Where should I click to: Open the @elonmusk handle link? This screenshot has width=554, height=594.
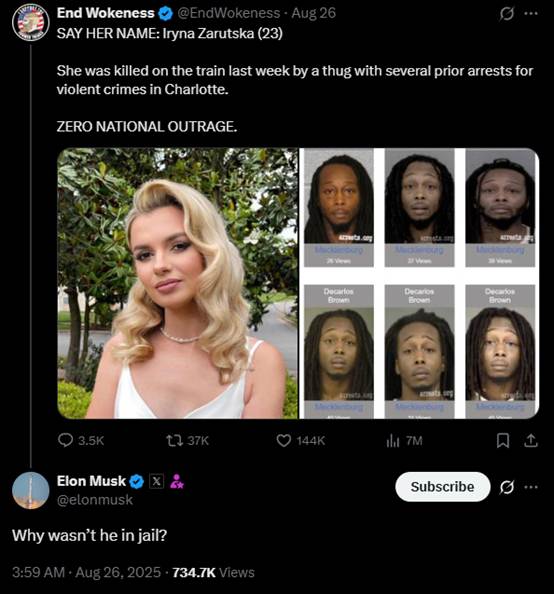coord(95,500)
